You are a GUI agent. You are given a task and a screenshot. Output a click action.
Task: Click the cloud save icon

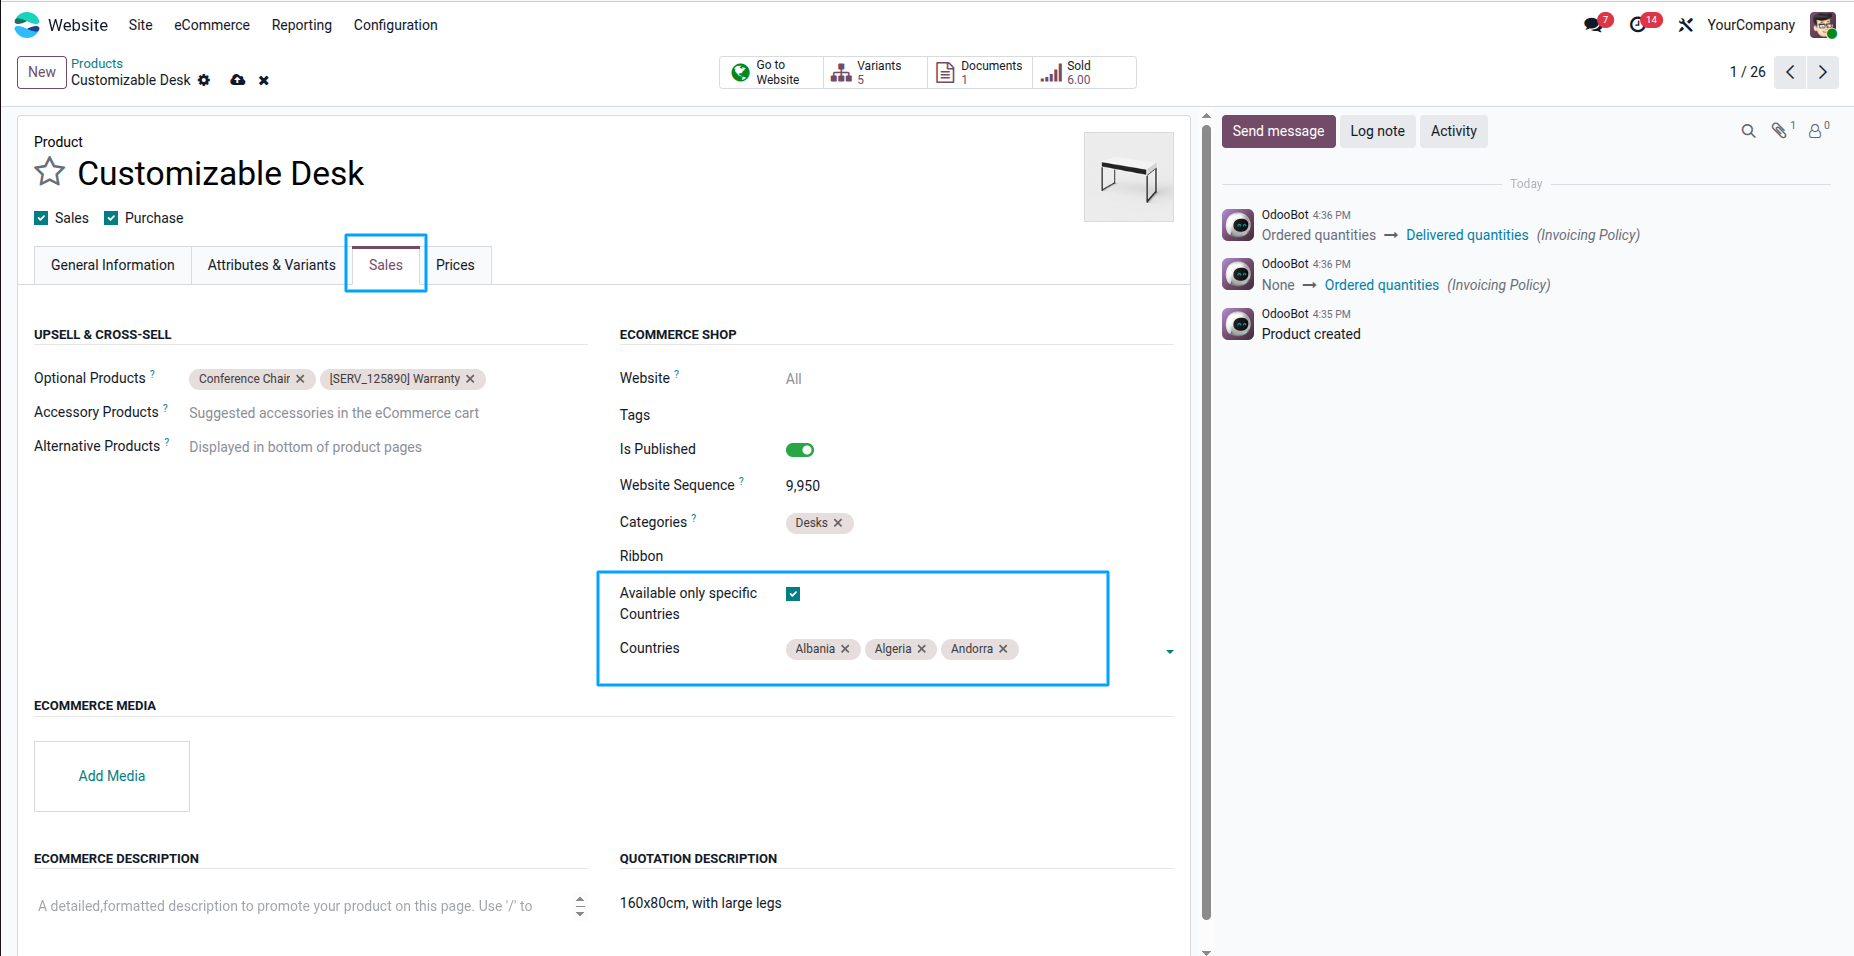tap(238, 80)
